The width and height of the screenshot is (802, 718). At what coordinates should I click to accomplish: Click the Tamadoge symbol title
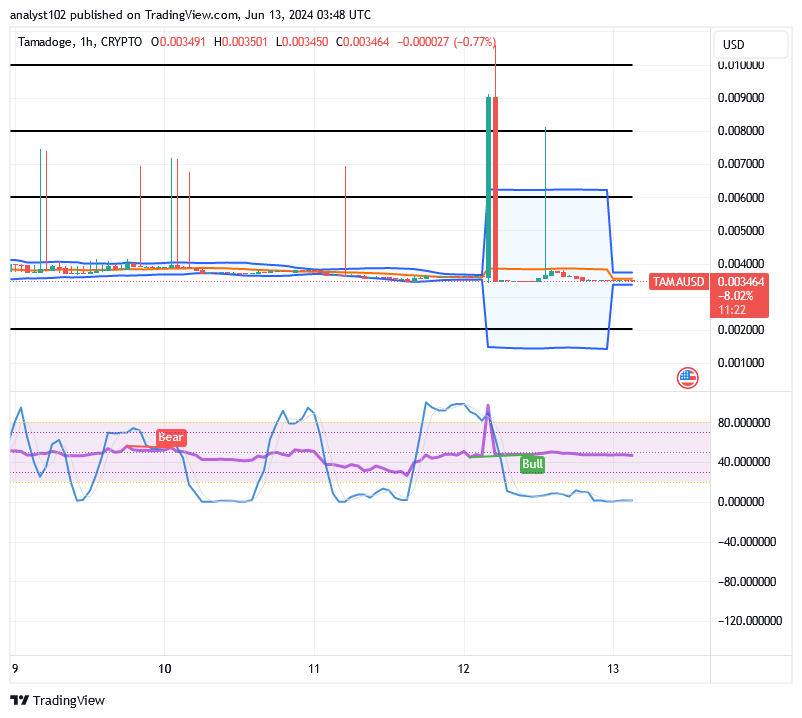tap(45, 42)
